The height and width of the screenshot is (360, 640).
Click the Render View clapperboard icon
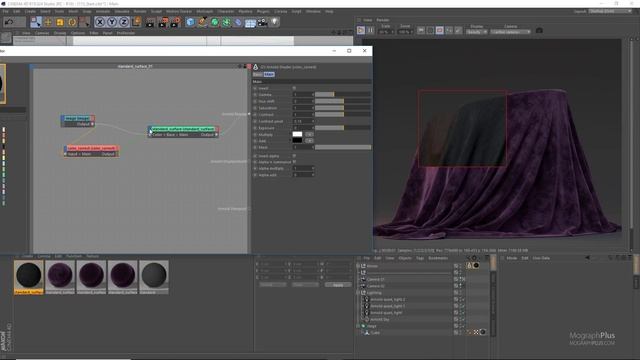coord(150,22)
